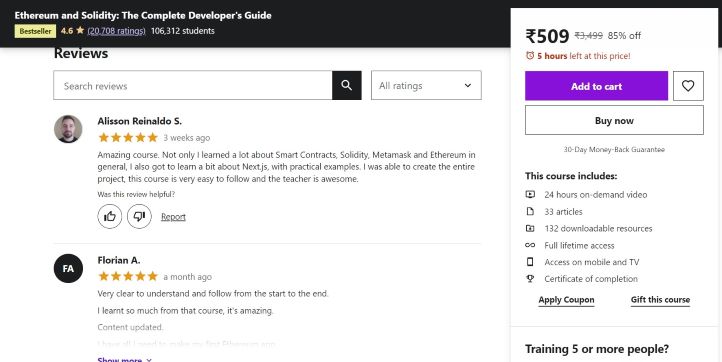Viewport: 722px width, 362px height.
Task: Click the ₹509 price
Action: pyautogui.click(x=547, y=36)
